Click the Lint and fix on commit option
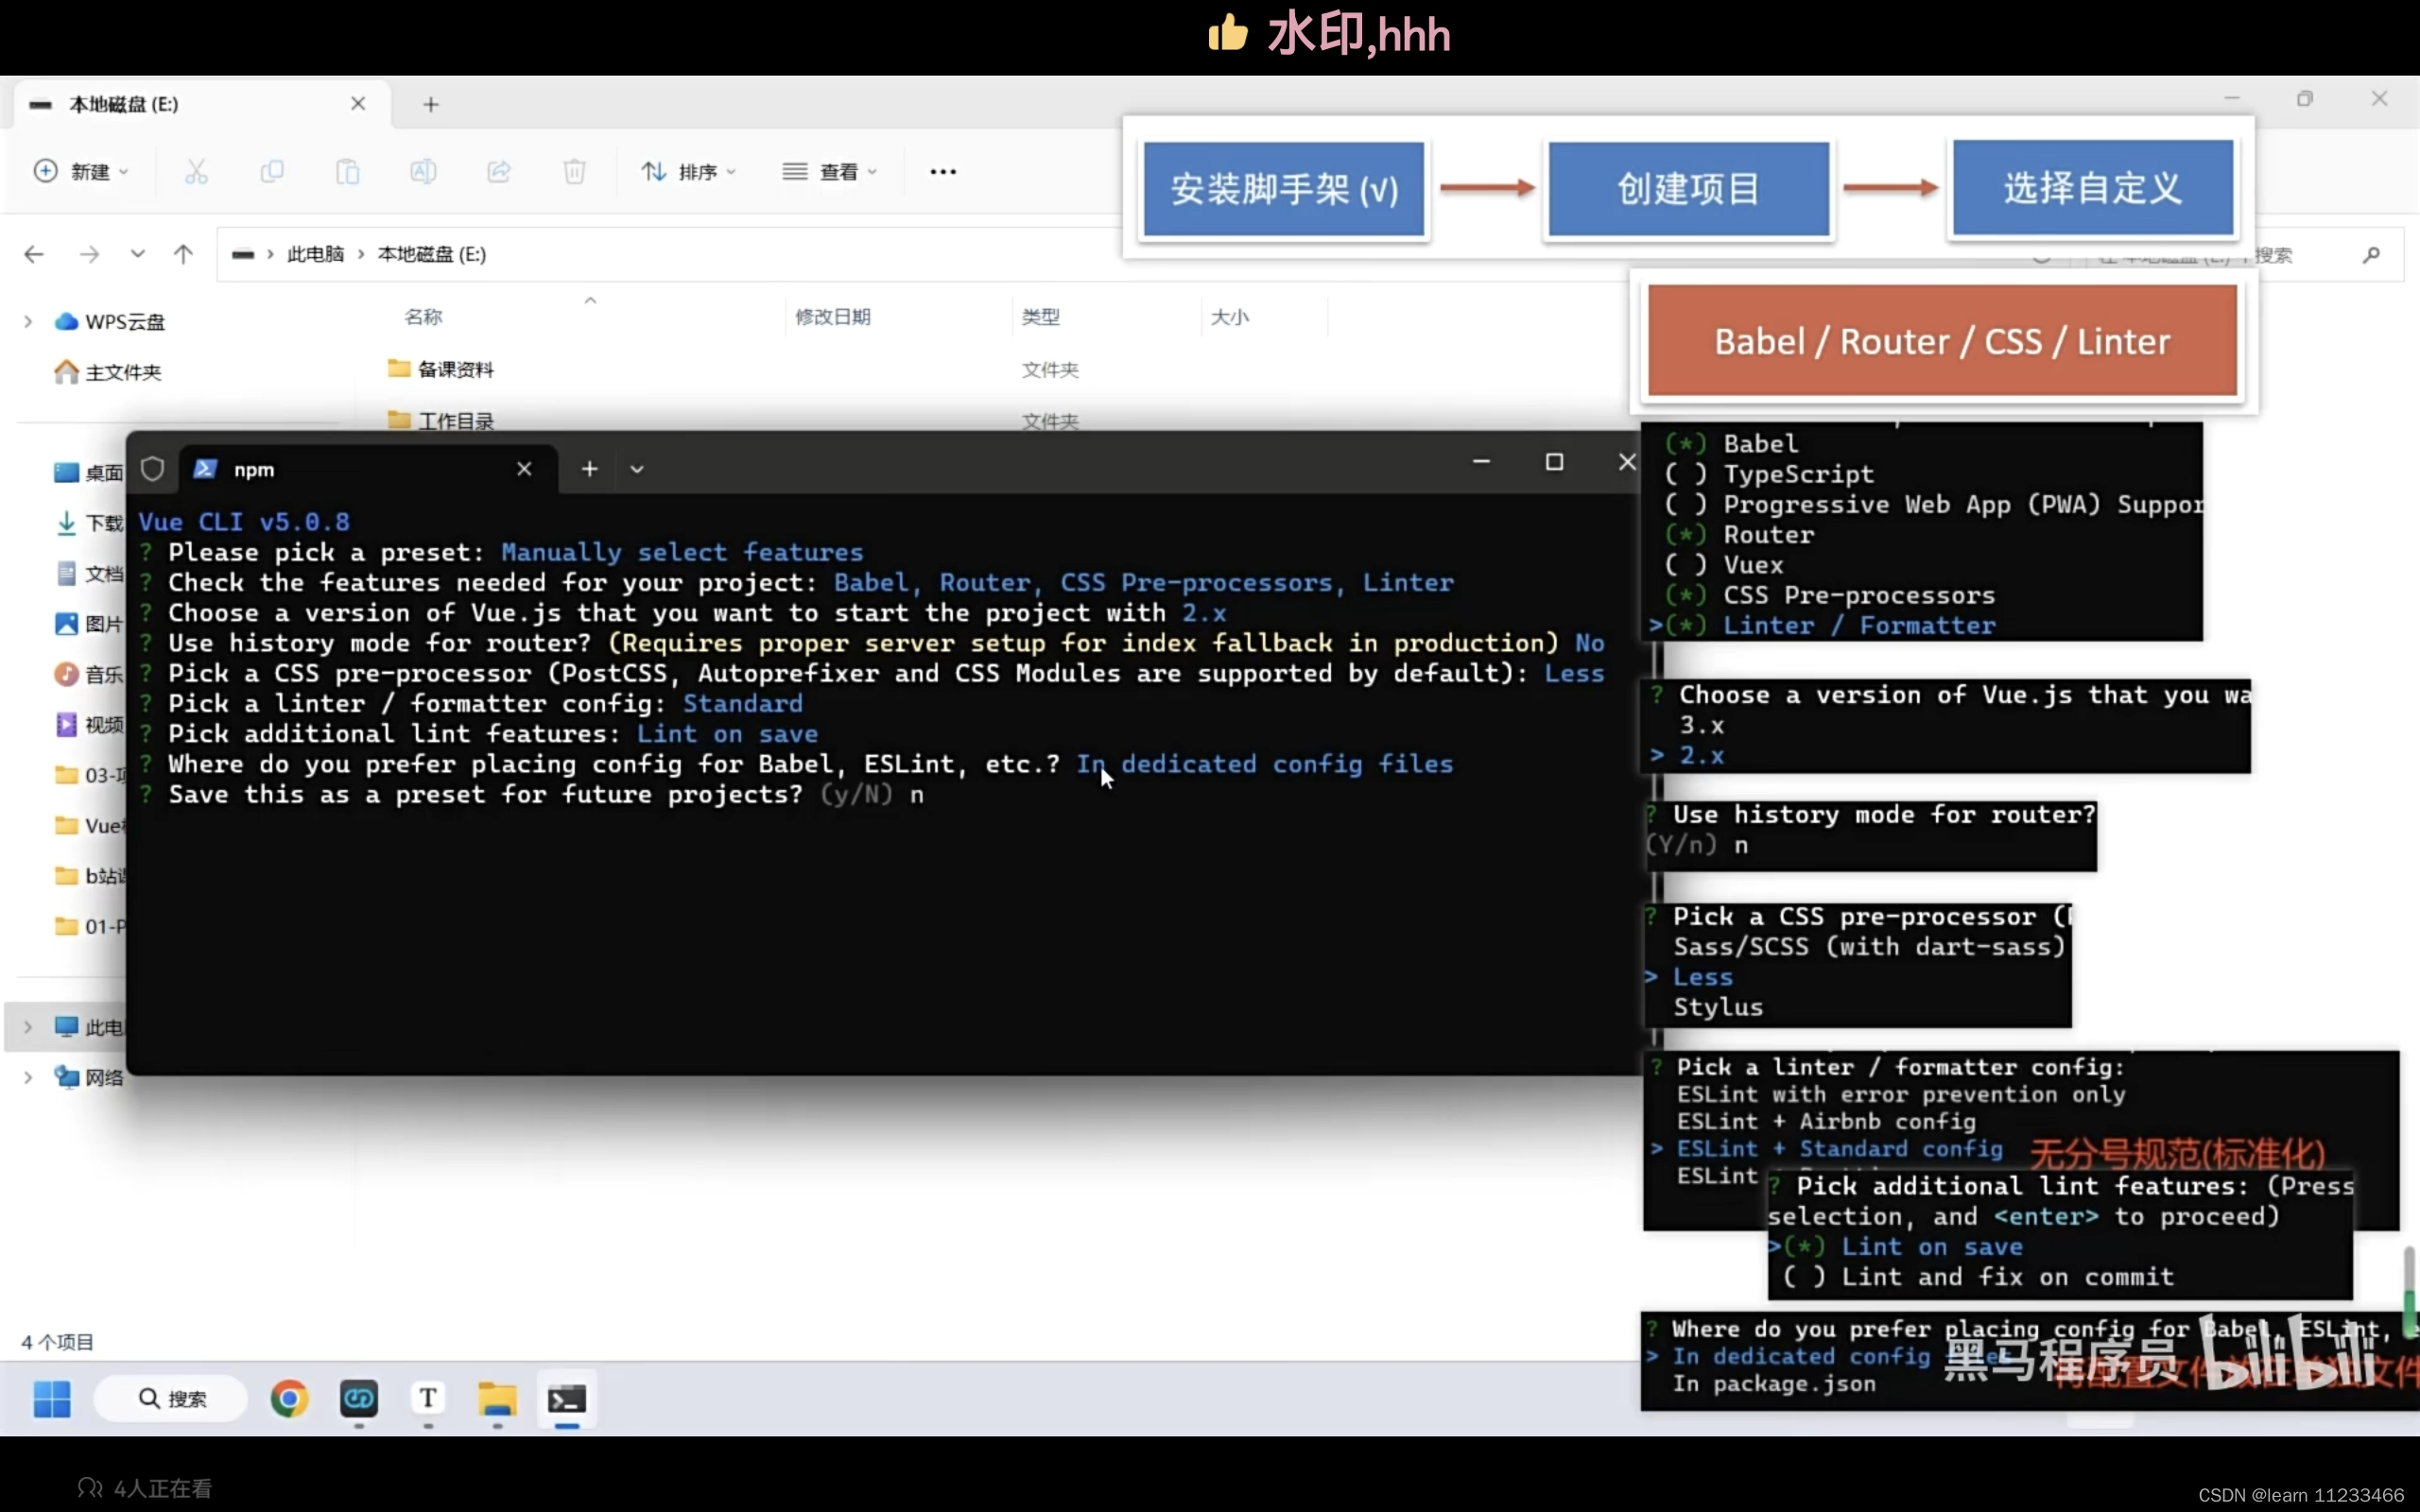Image resolution: width=2420 pixels, height=1512 pixels. [x=2007, y=1277]
